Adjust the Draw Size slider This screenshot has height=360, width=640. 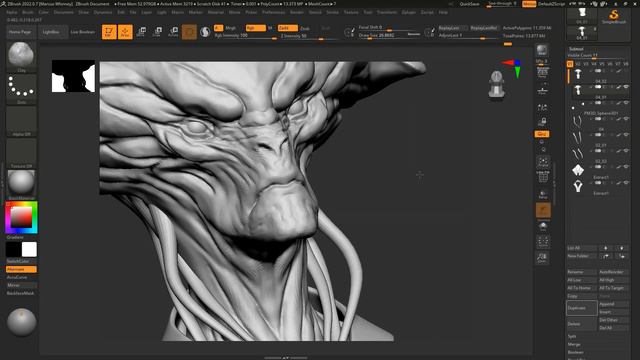389,36
